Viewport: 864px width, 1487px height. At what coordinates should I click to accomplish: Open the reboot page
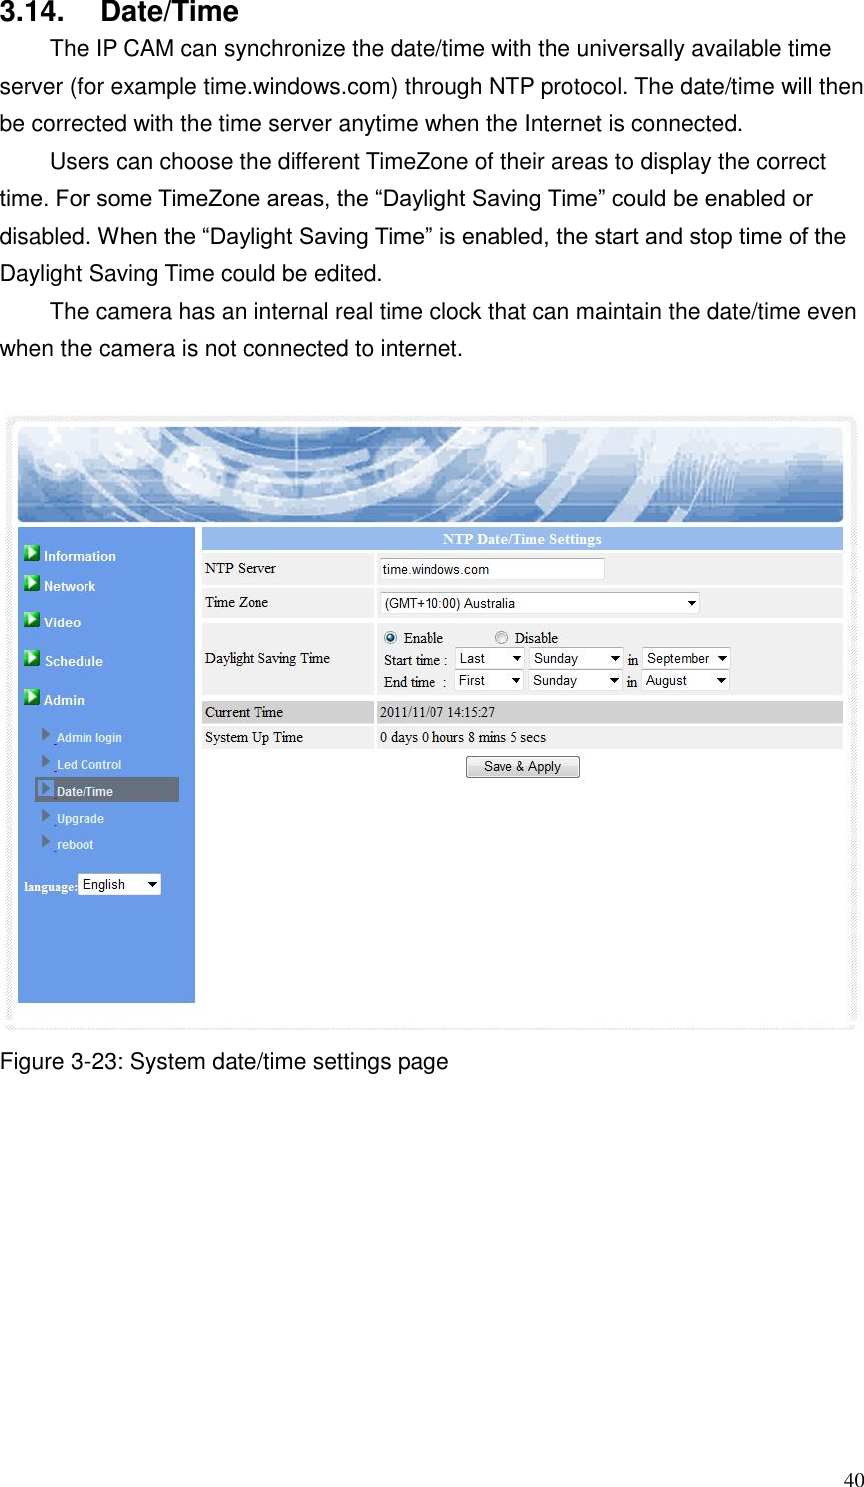pos(75,845)
